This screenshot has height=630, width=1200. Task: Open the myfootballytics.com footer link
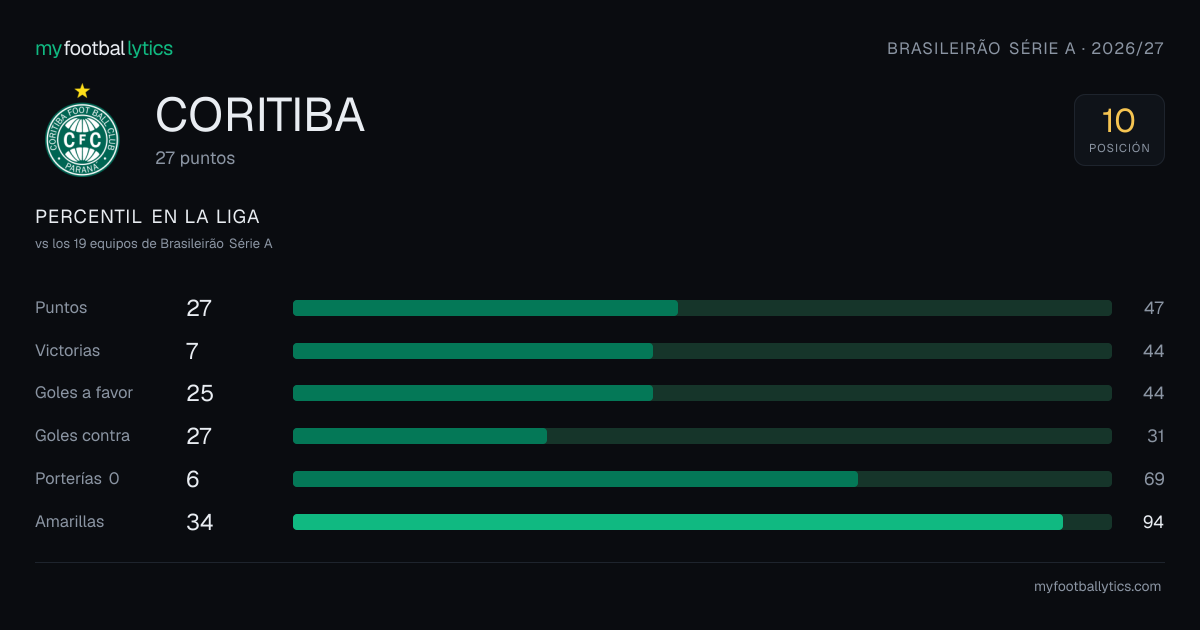[1097, 587]
